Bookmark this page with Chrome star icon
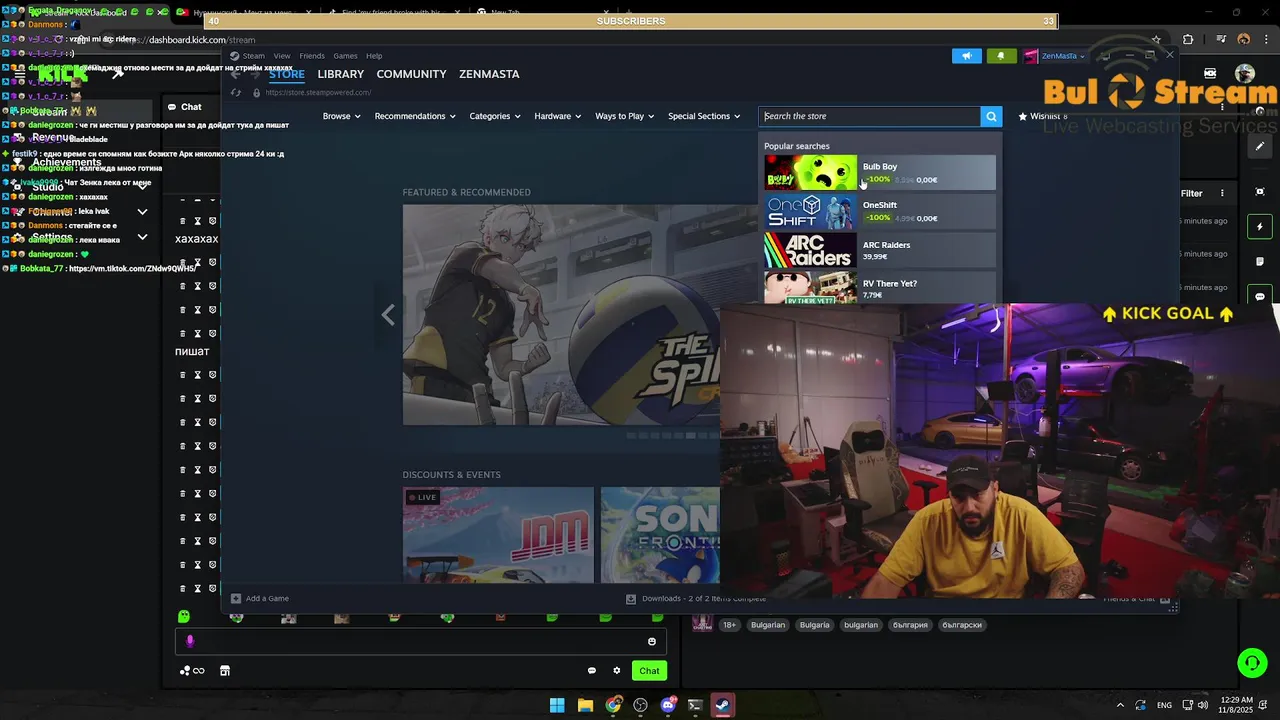This screenshot has width=1280, height=720. 1156,40
